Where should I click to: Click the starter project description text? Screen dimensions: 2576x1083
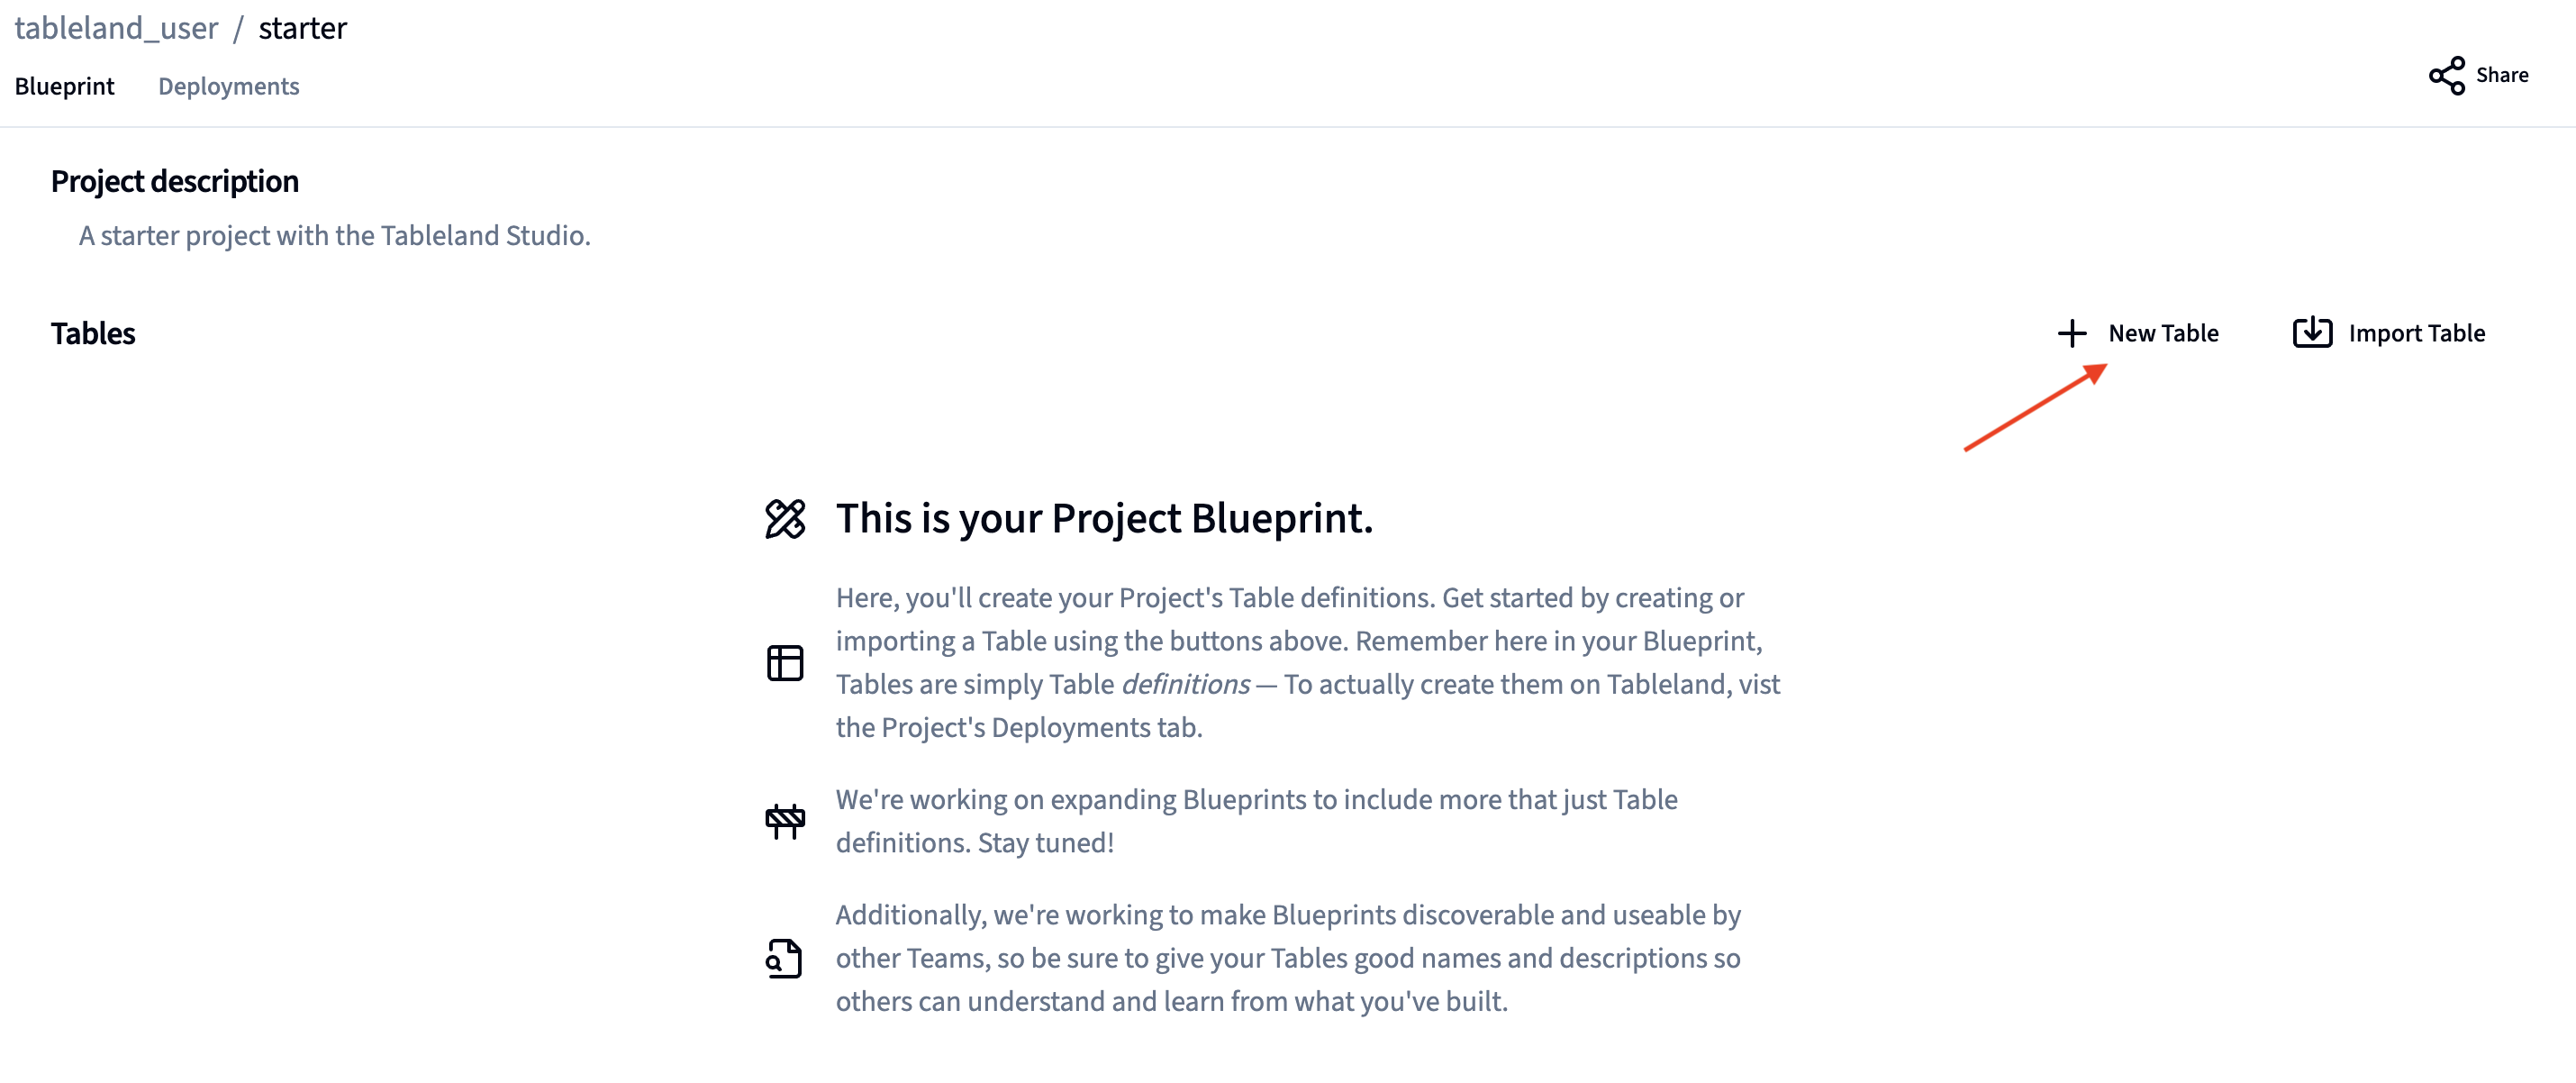click(335, 236)
